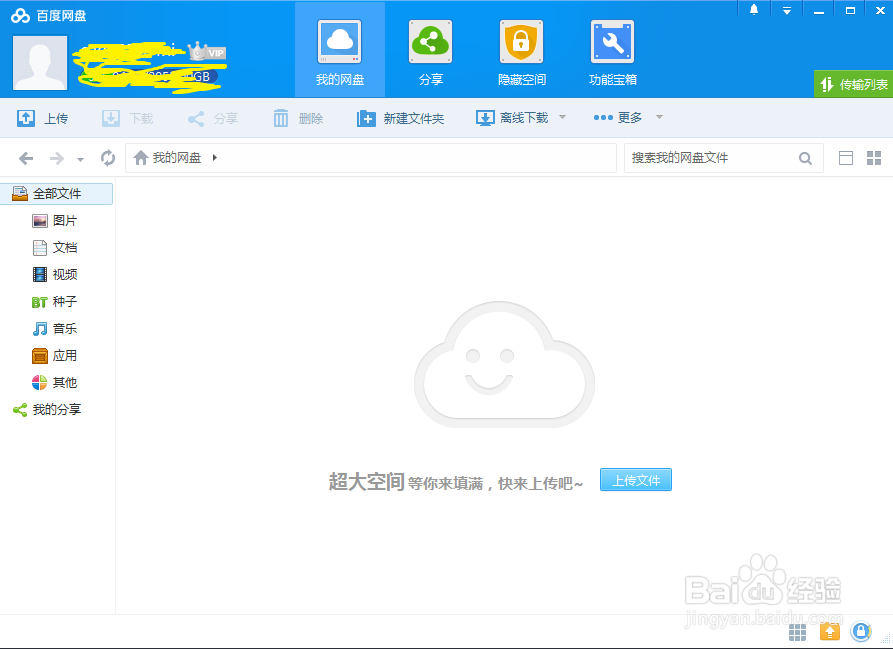Click the 下载 download toolbar button

128,118
